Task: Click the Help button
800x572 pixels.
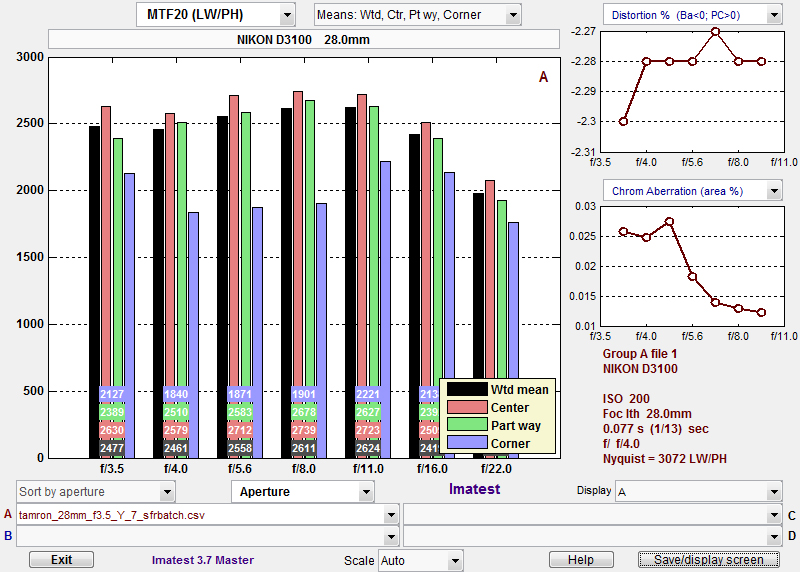Action: pyautogui.click(x=581, y=560)
